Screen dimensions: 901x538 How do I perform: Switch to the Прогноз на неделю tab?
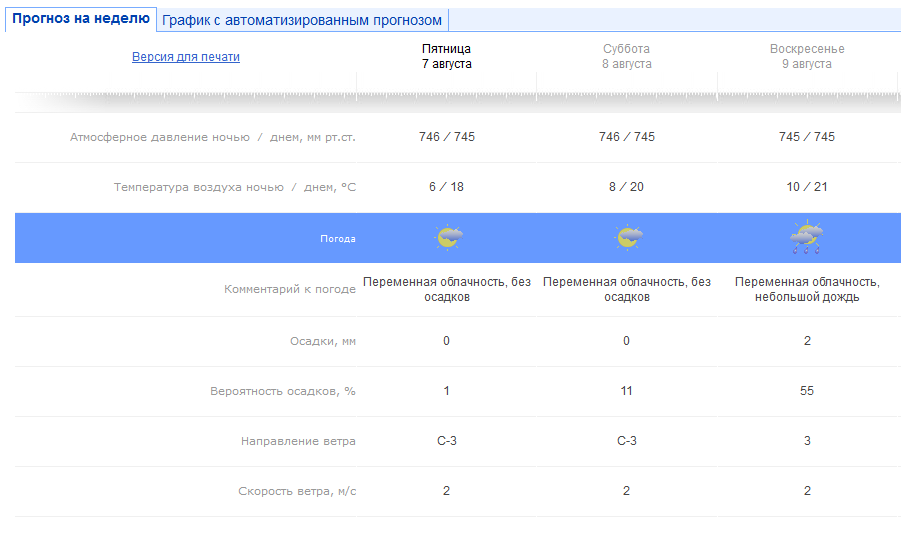point(81,19)
